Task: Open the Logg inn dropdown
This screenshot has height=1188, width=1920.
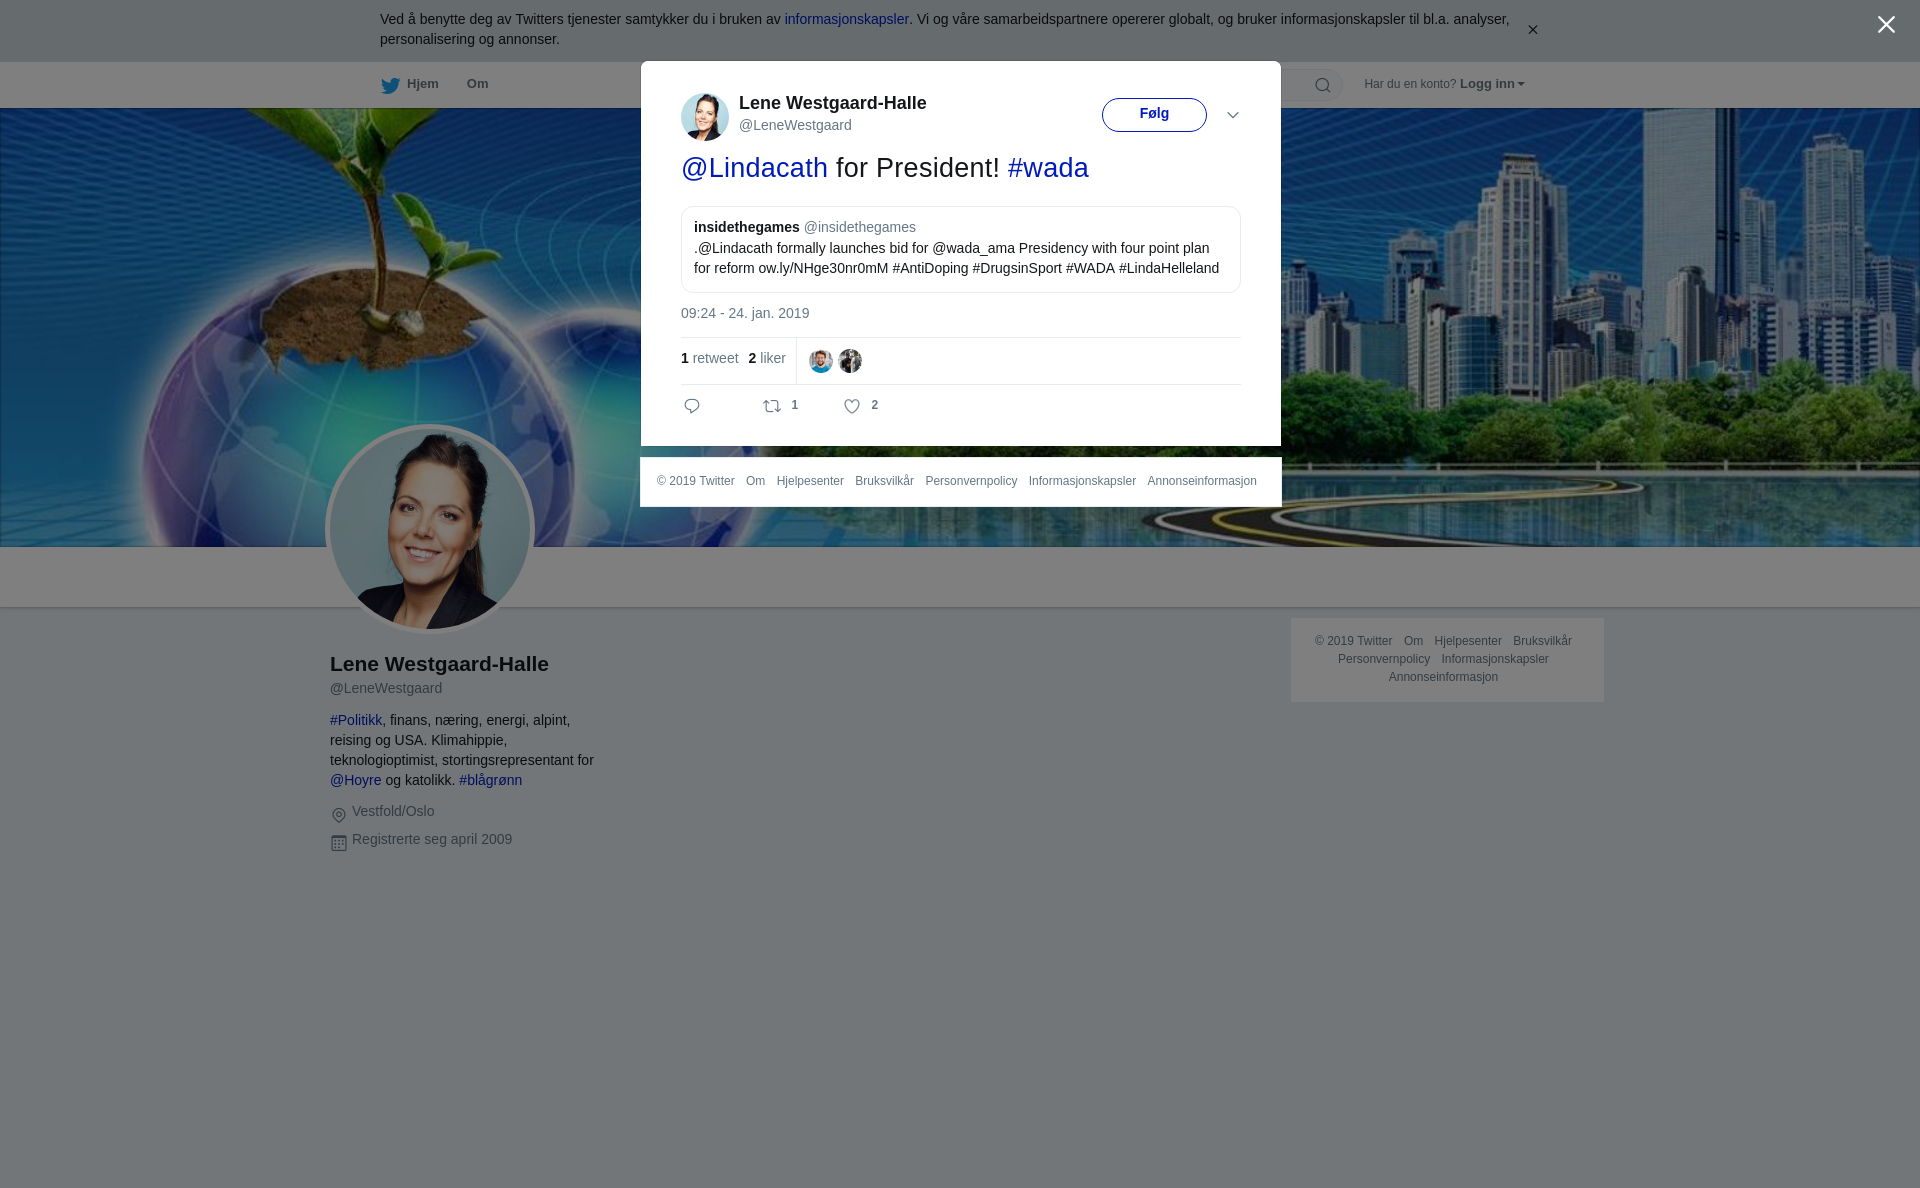Action: click(1491, 84)
